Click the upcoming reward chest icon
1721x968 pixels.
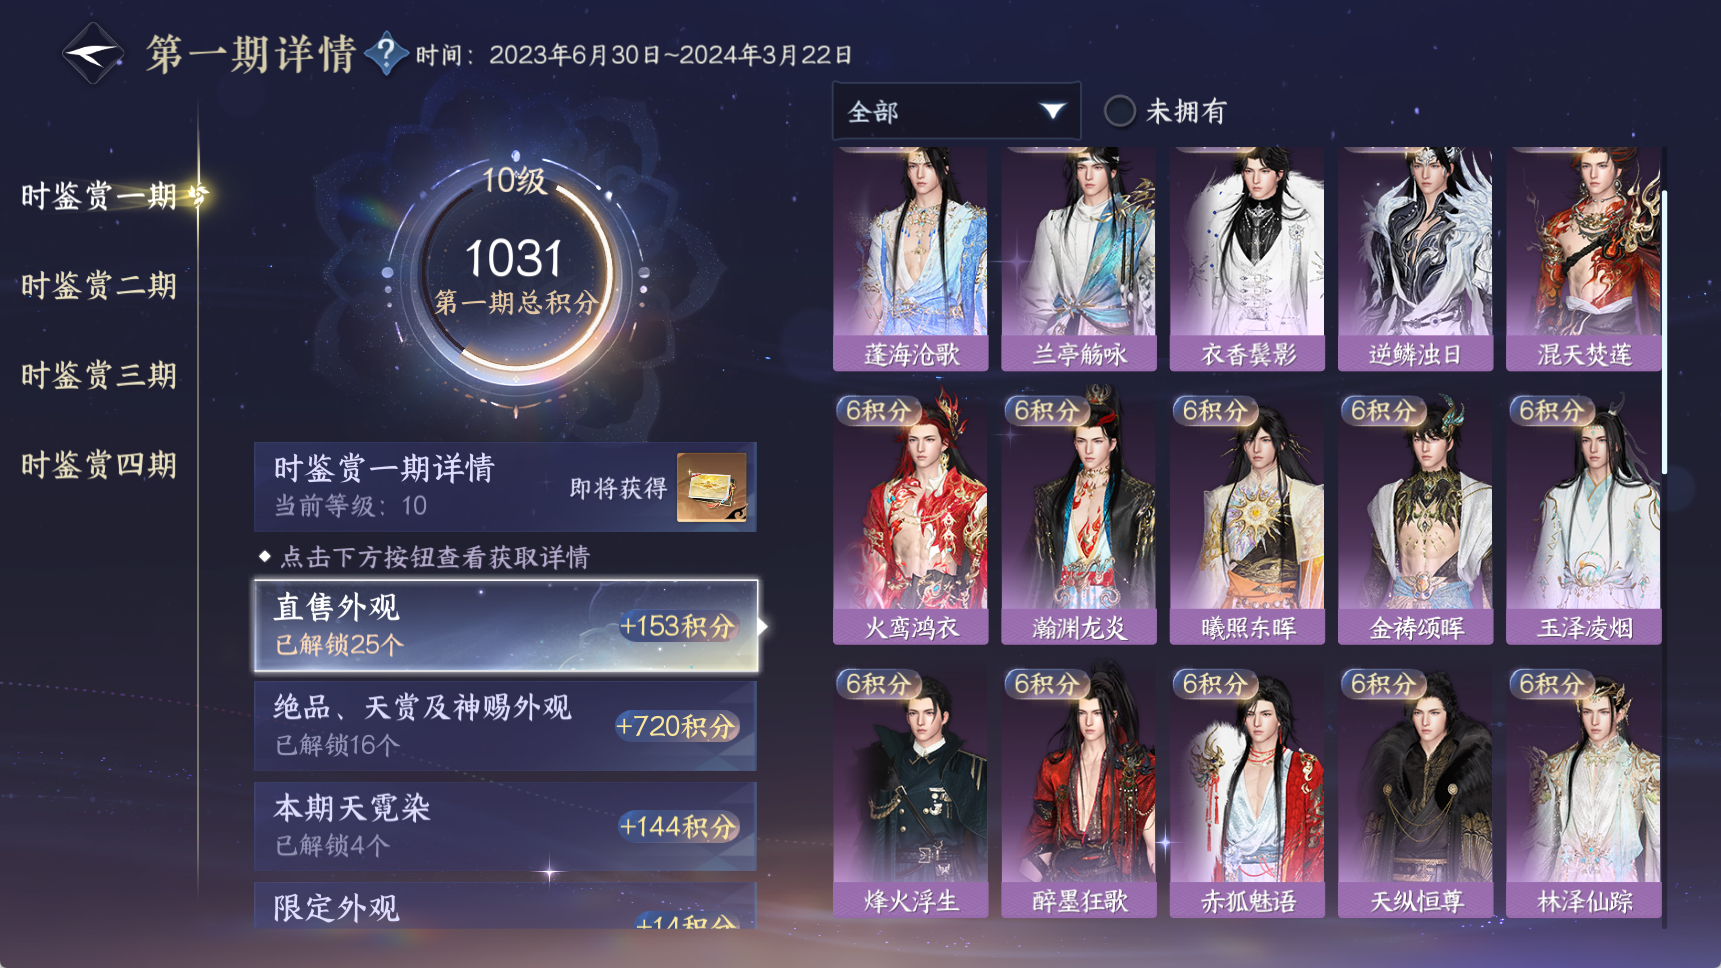click(712, 487)
